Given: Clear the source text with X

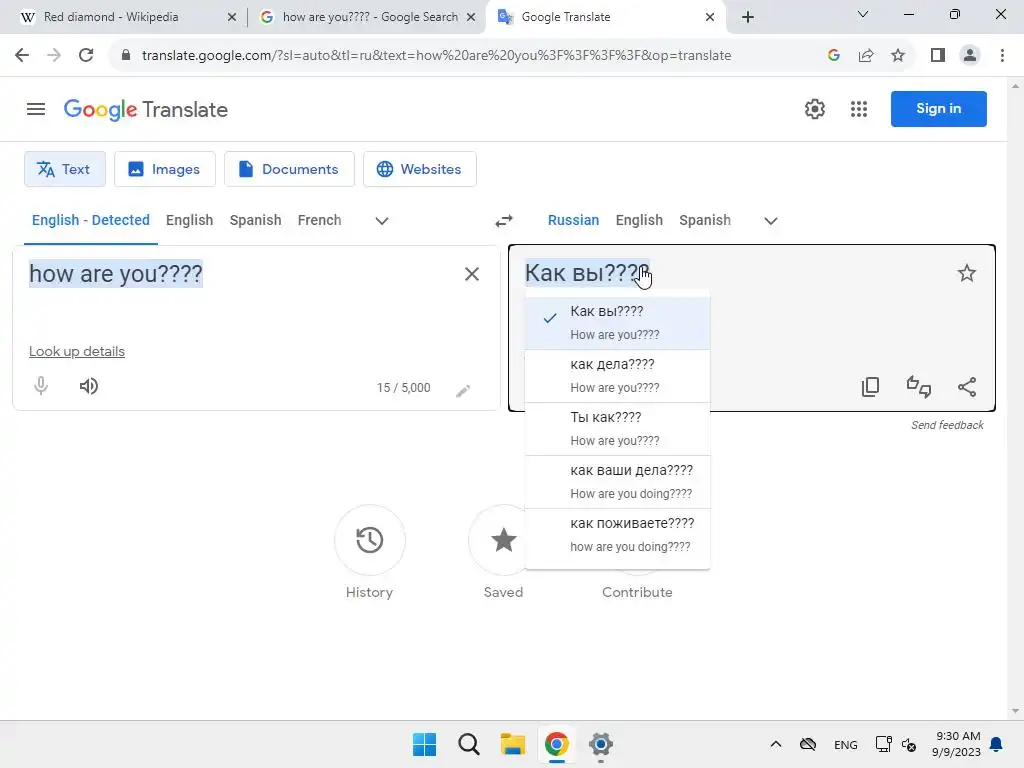Looking at the screenshot, I should coord(472,274).
